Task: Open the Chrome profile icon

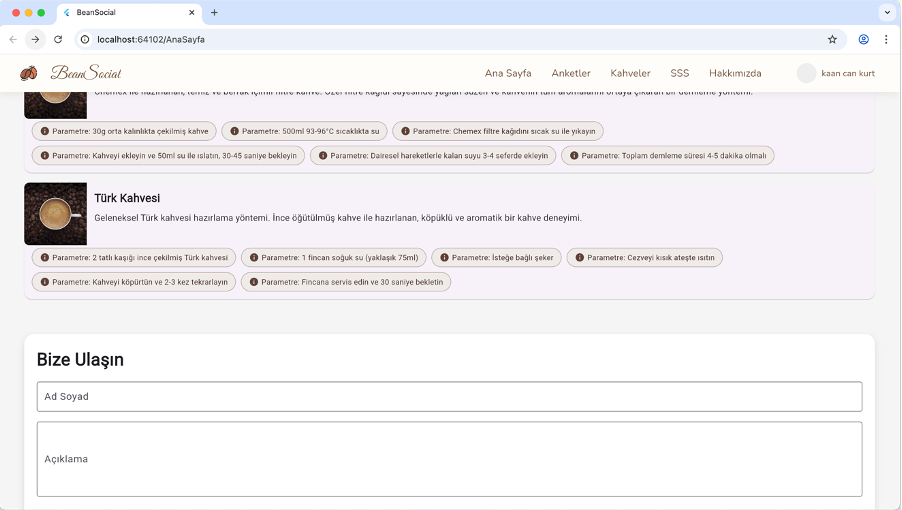Action: coord(863,39)
